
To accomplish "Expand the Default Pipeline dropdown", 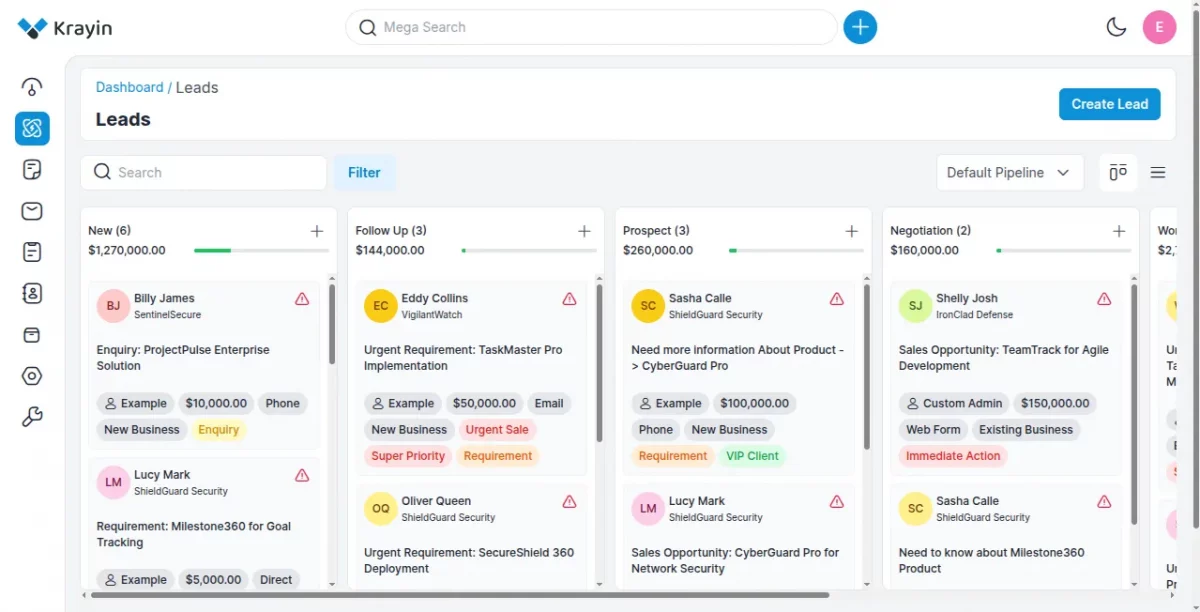I will point(1009,172).
